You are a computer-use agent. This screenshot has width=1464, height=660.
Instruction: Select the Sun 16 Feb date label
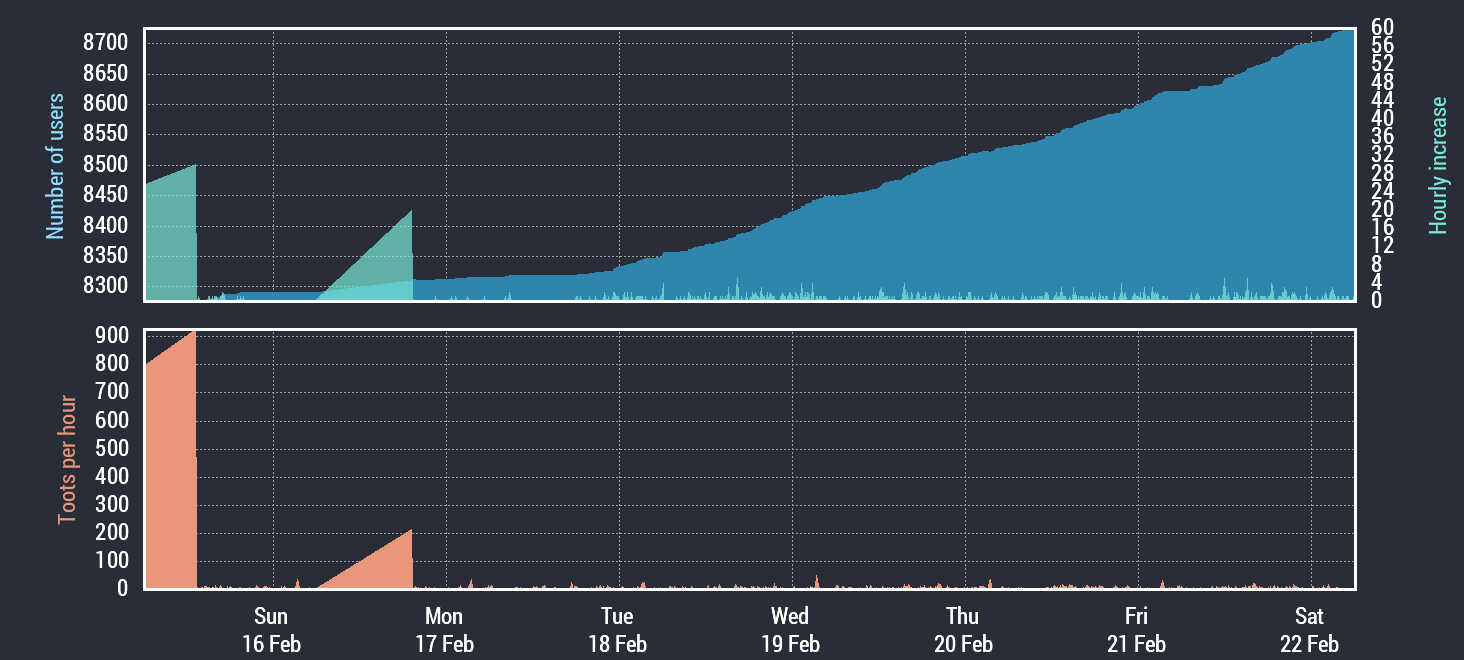coord(271,630)
